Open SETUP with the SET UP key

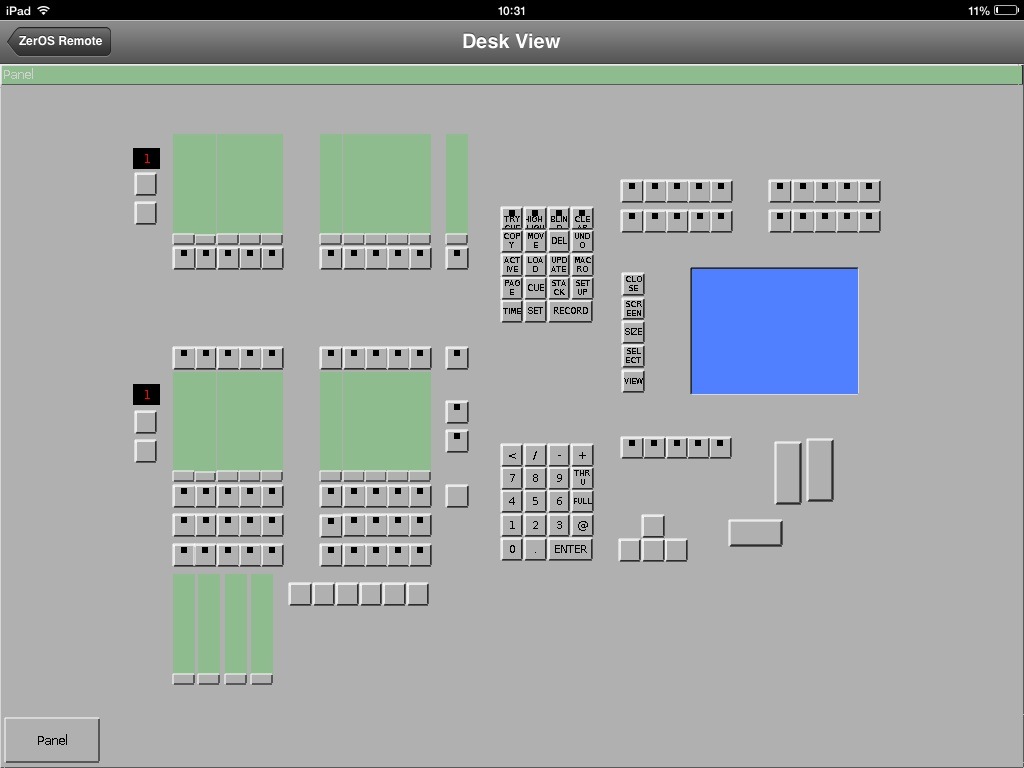pos(583,287)
